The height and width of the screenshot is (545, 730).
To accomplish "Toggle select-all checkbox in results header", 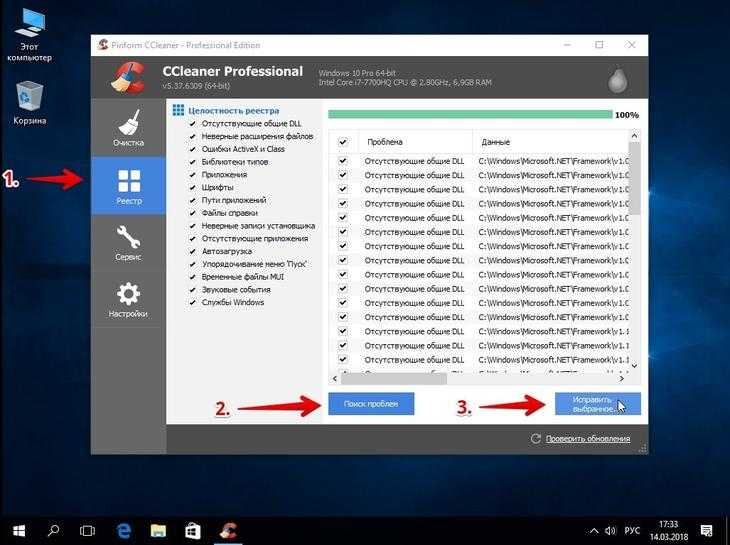I will (343, 142).
